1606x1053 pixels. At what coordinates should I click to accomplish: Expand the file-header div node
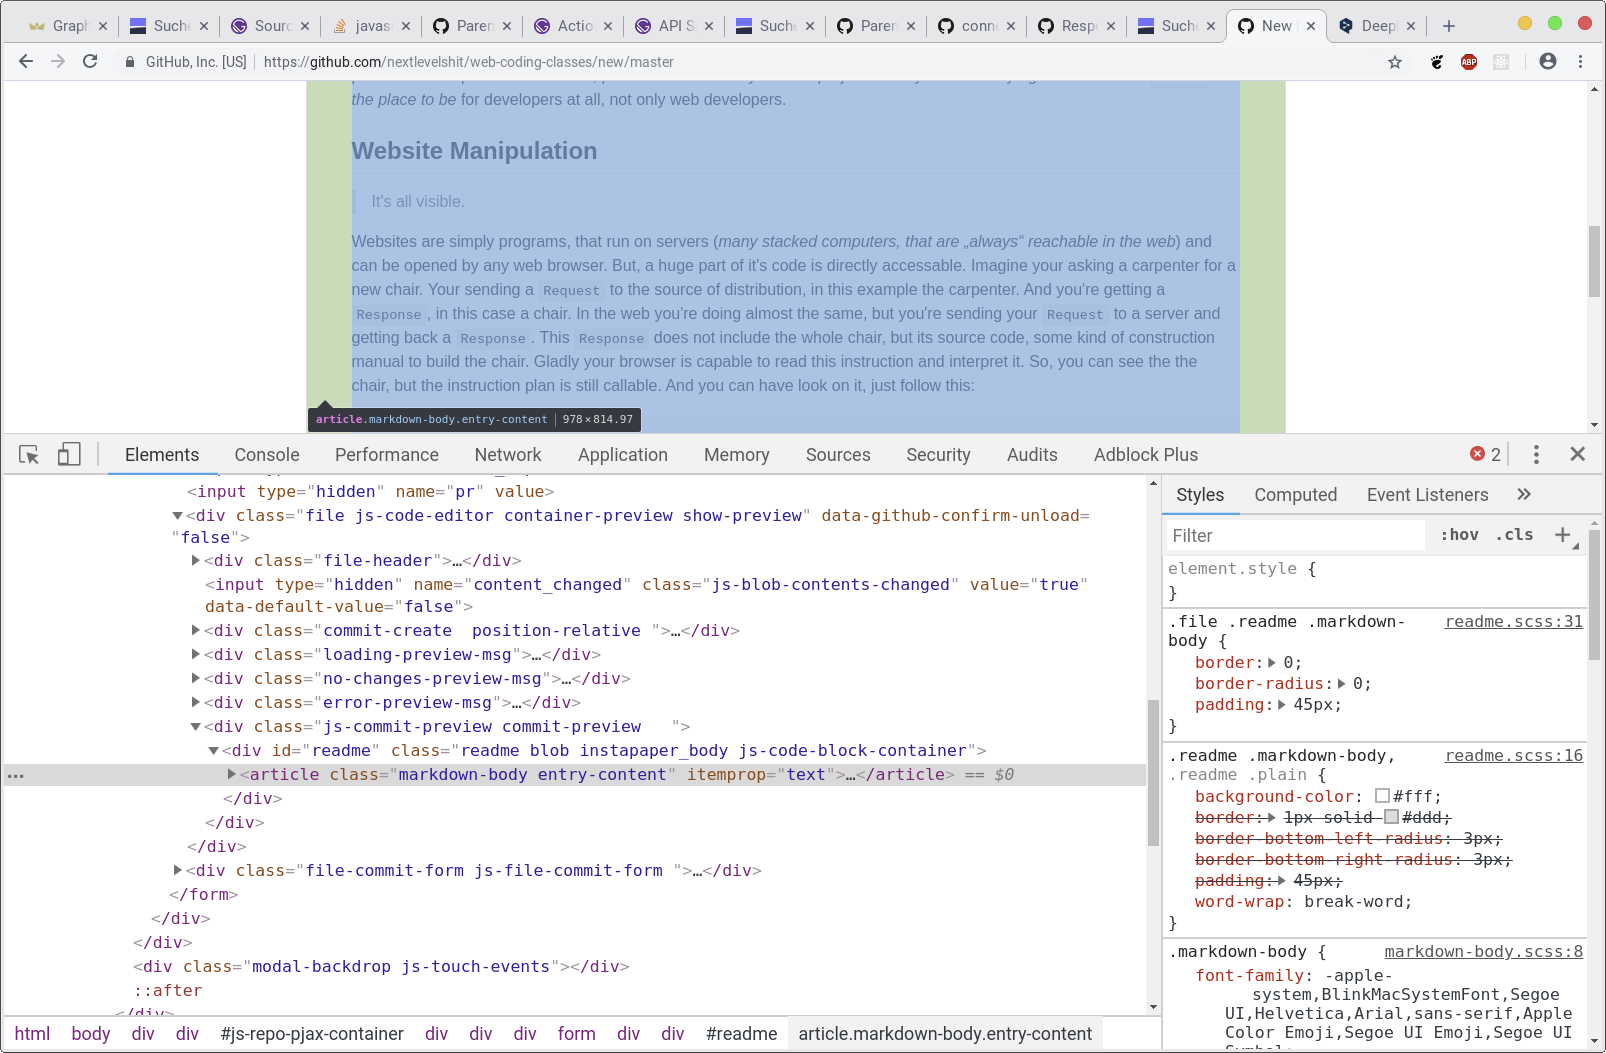(x=196, y=560)
